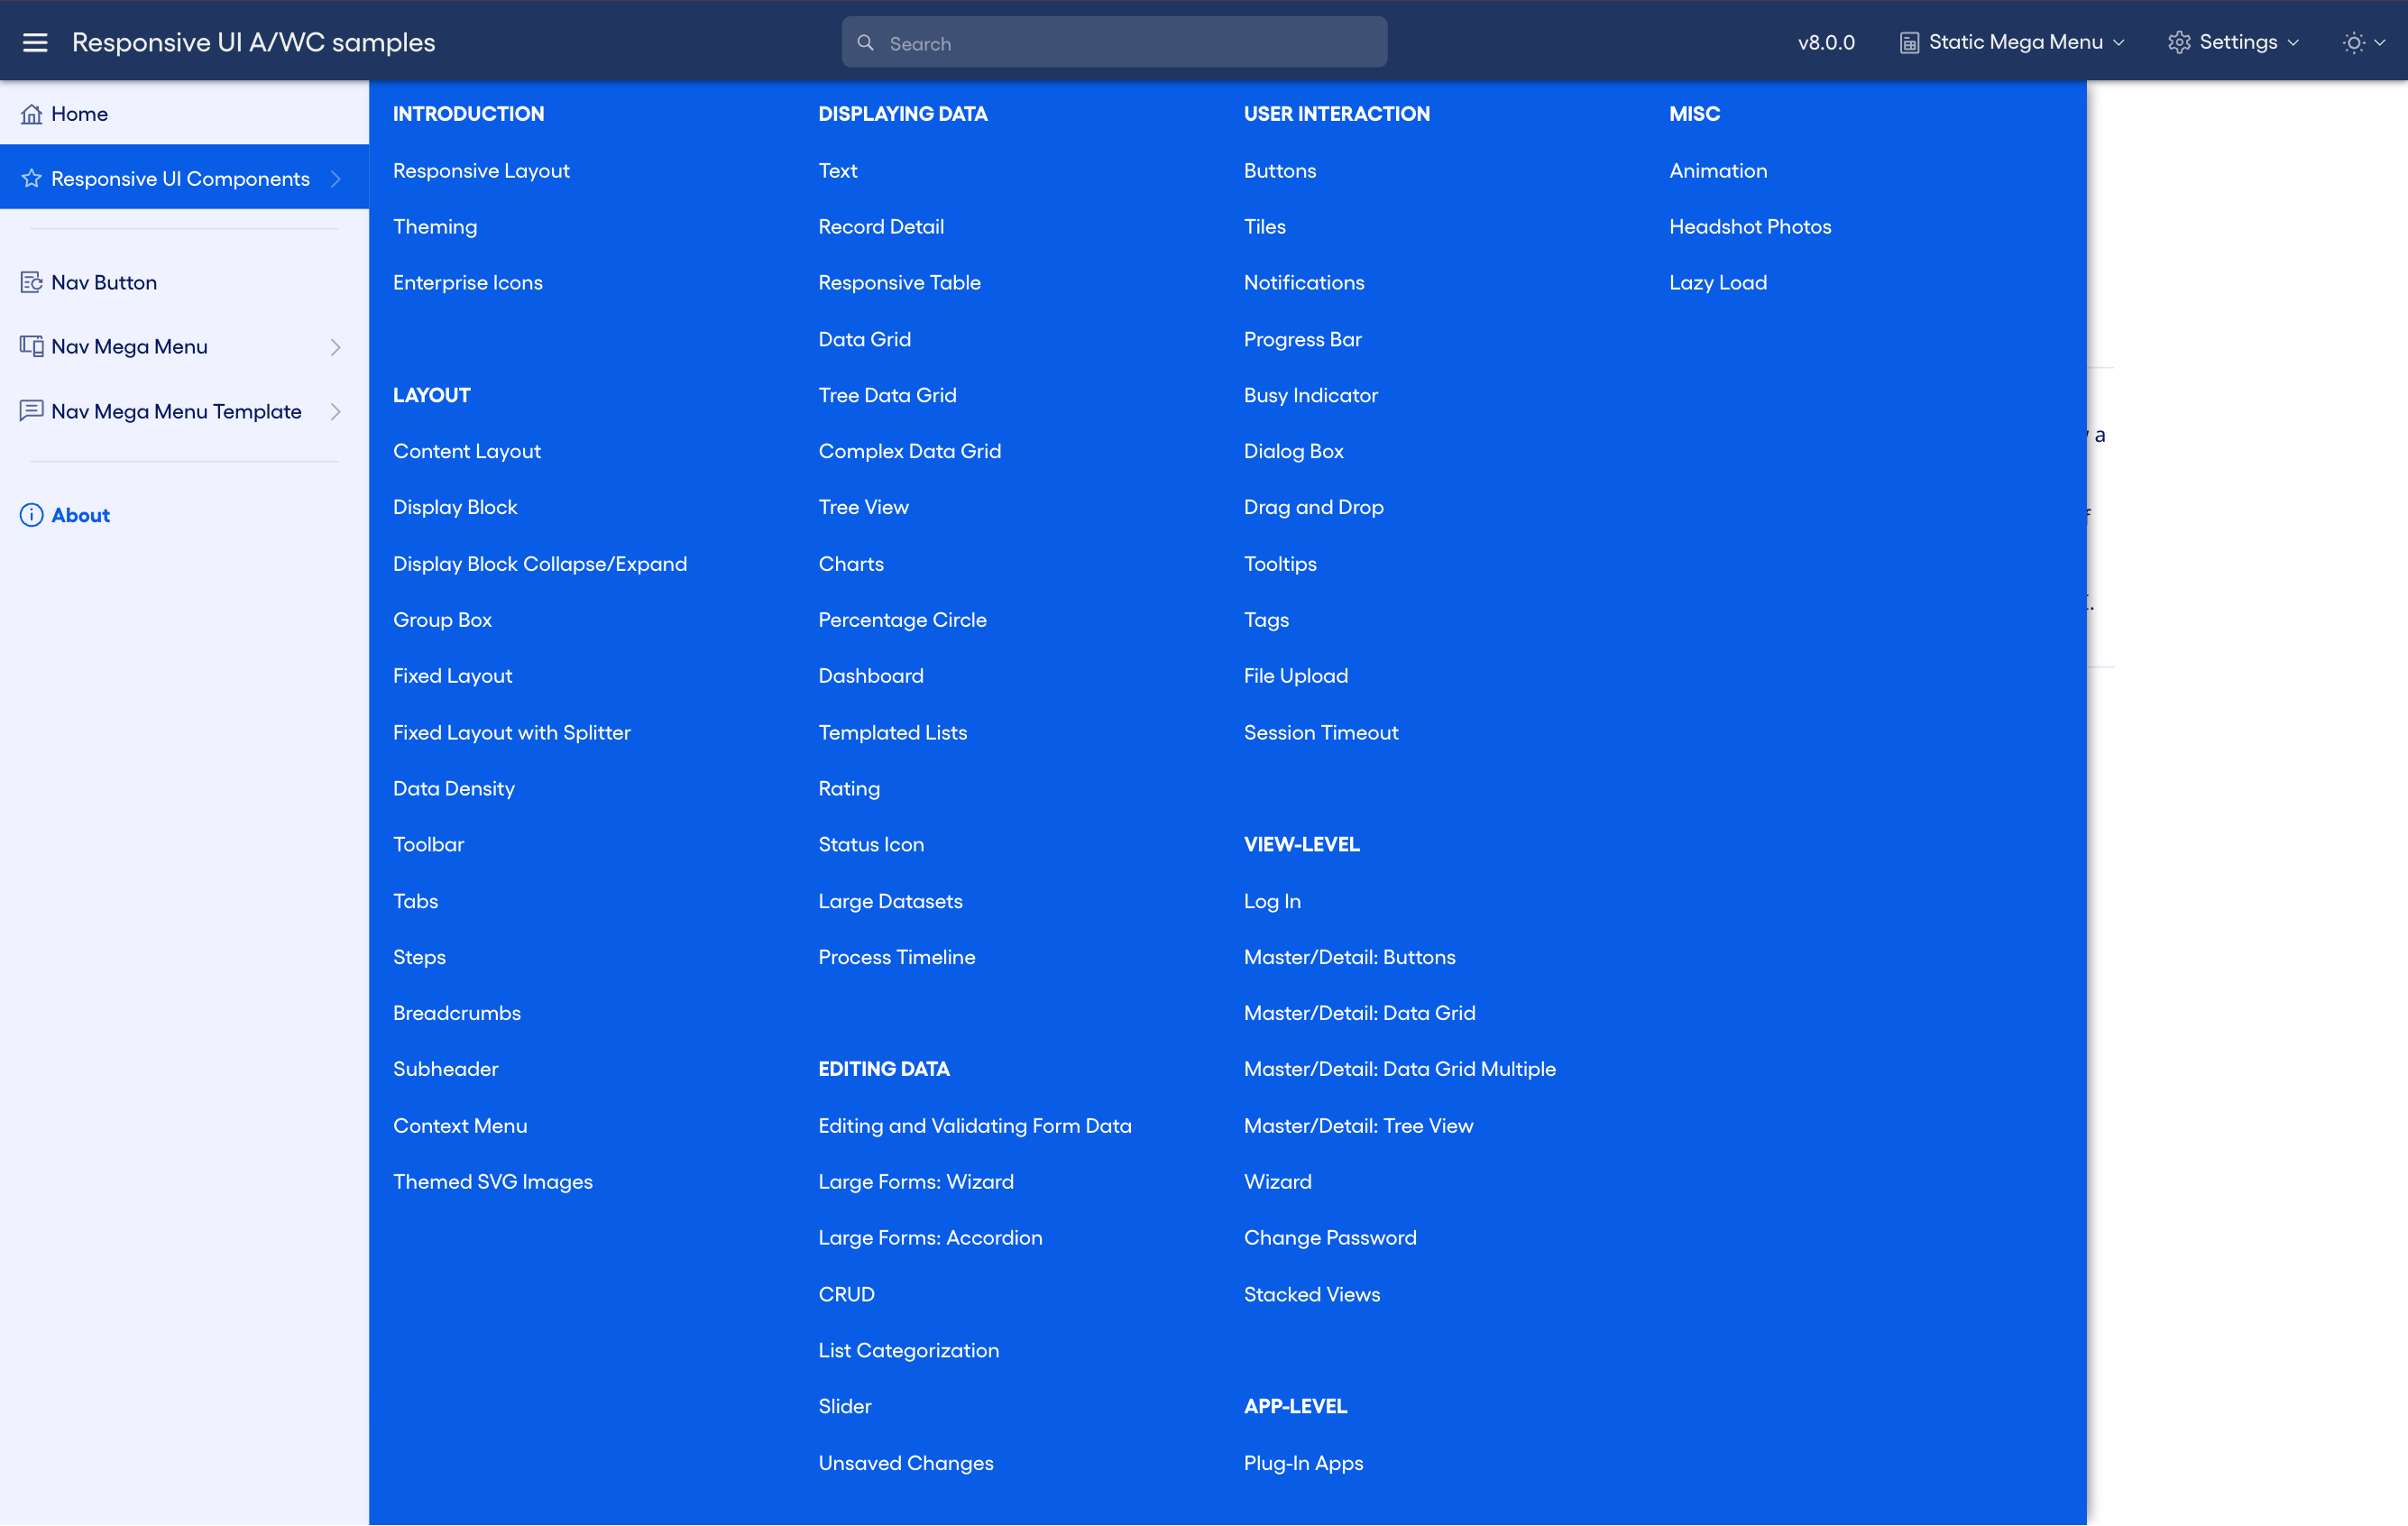Viewport: 2408px width, 1526px height.
Task: Open the Session Timeout link
Action: [x=1321, y=732]
